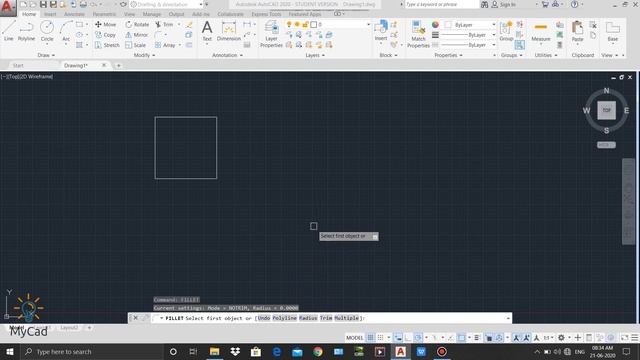This screenshot has width=640, height=360.
Task: Open the object color ByLayer dropdown
Action: 470,25
